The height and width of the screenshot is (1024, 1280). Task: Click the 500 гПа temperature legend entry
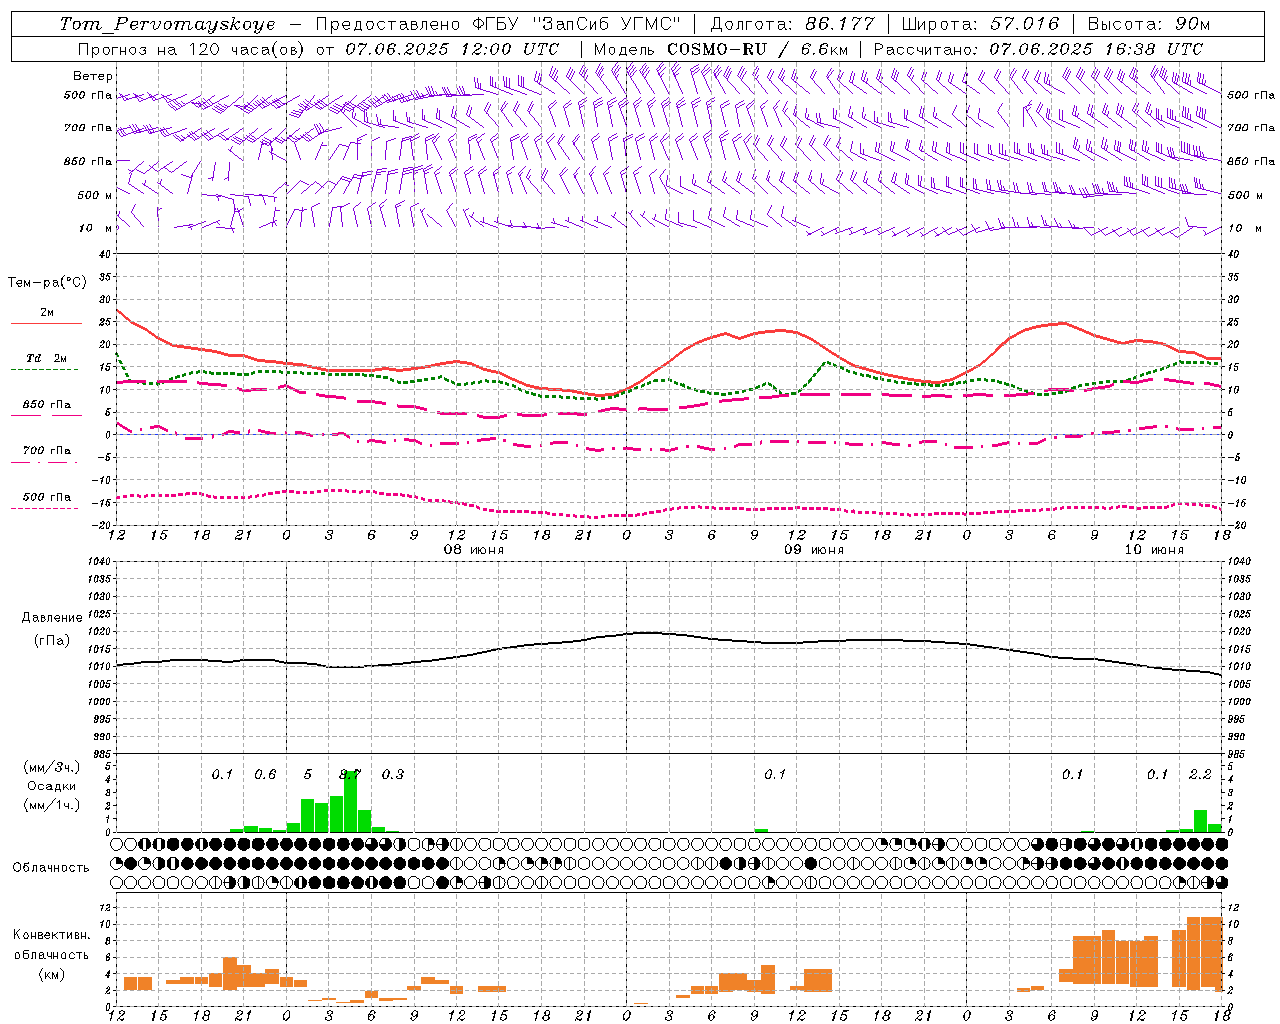(46, 497)
